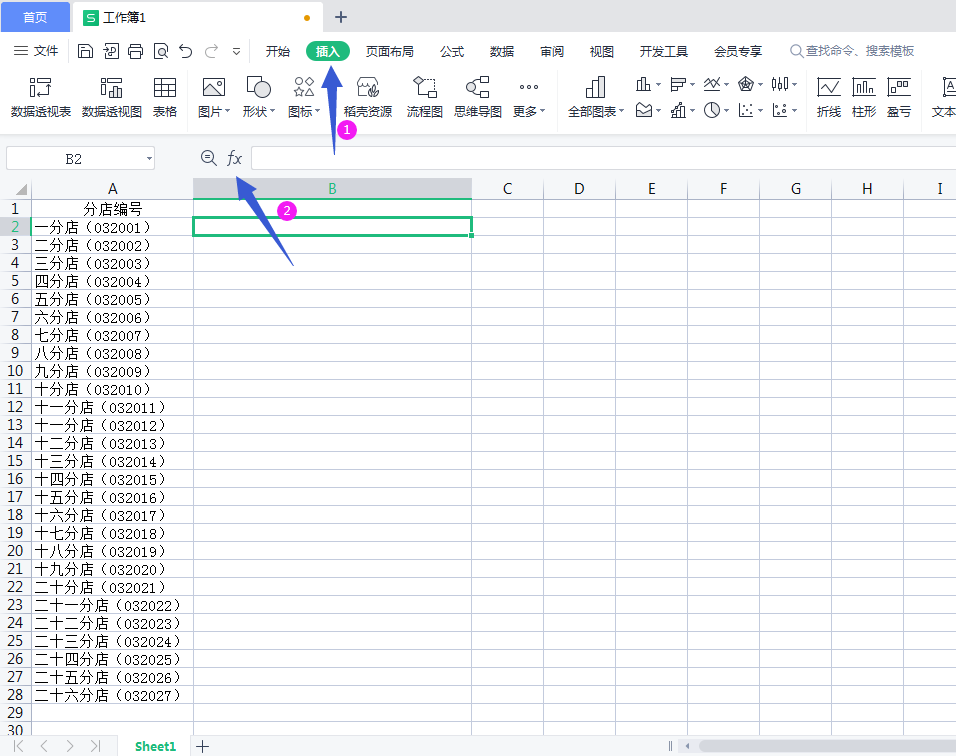
Task: Insert a 思维导图 mind map
Action: 478,98
